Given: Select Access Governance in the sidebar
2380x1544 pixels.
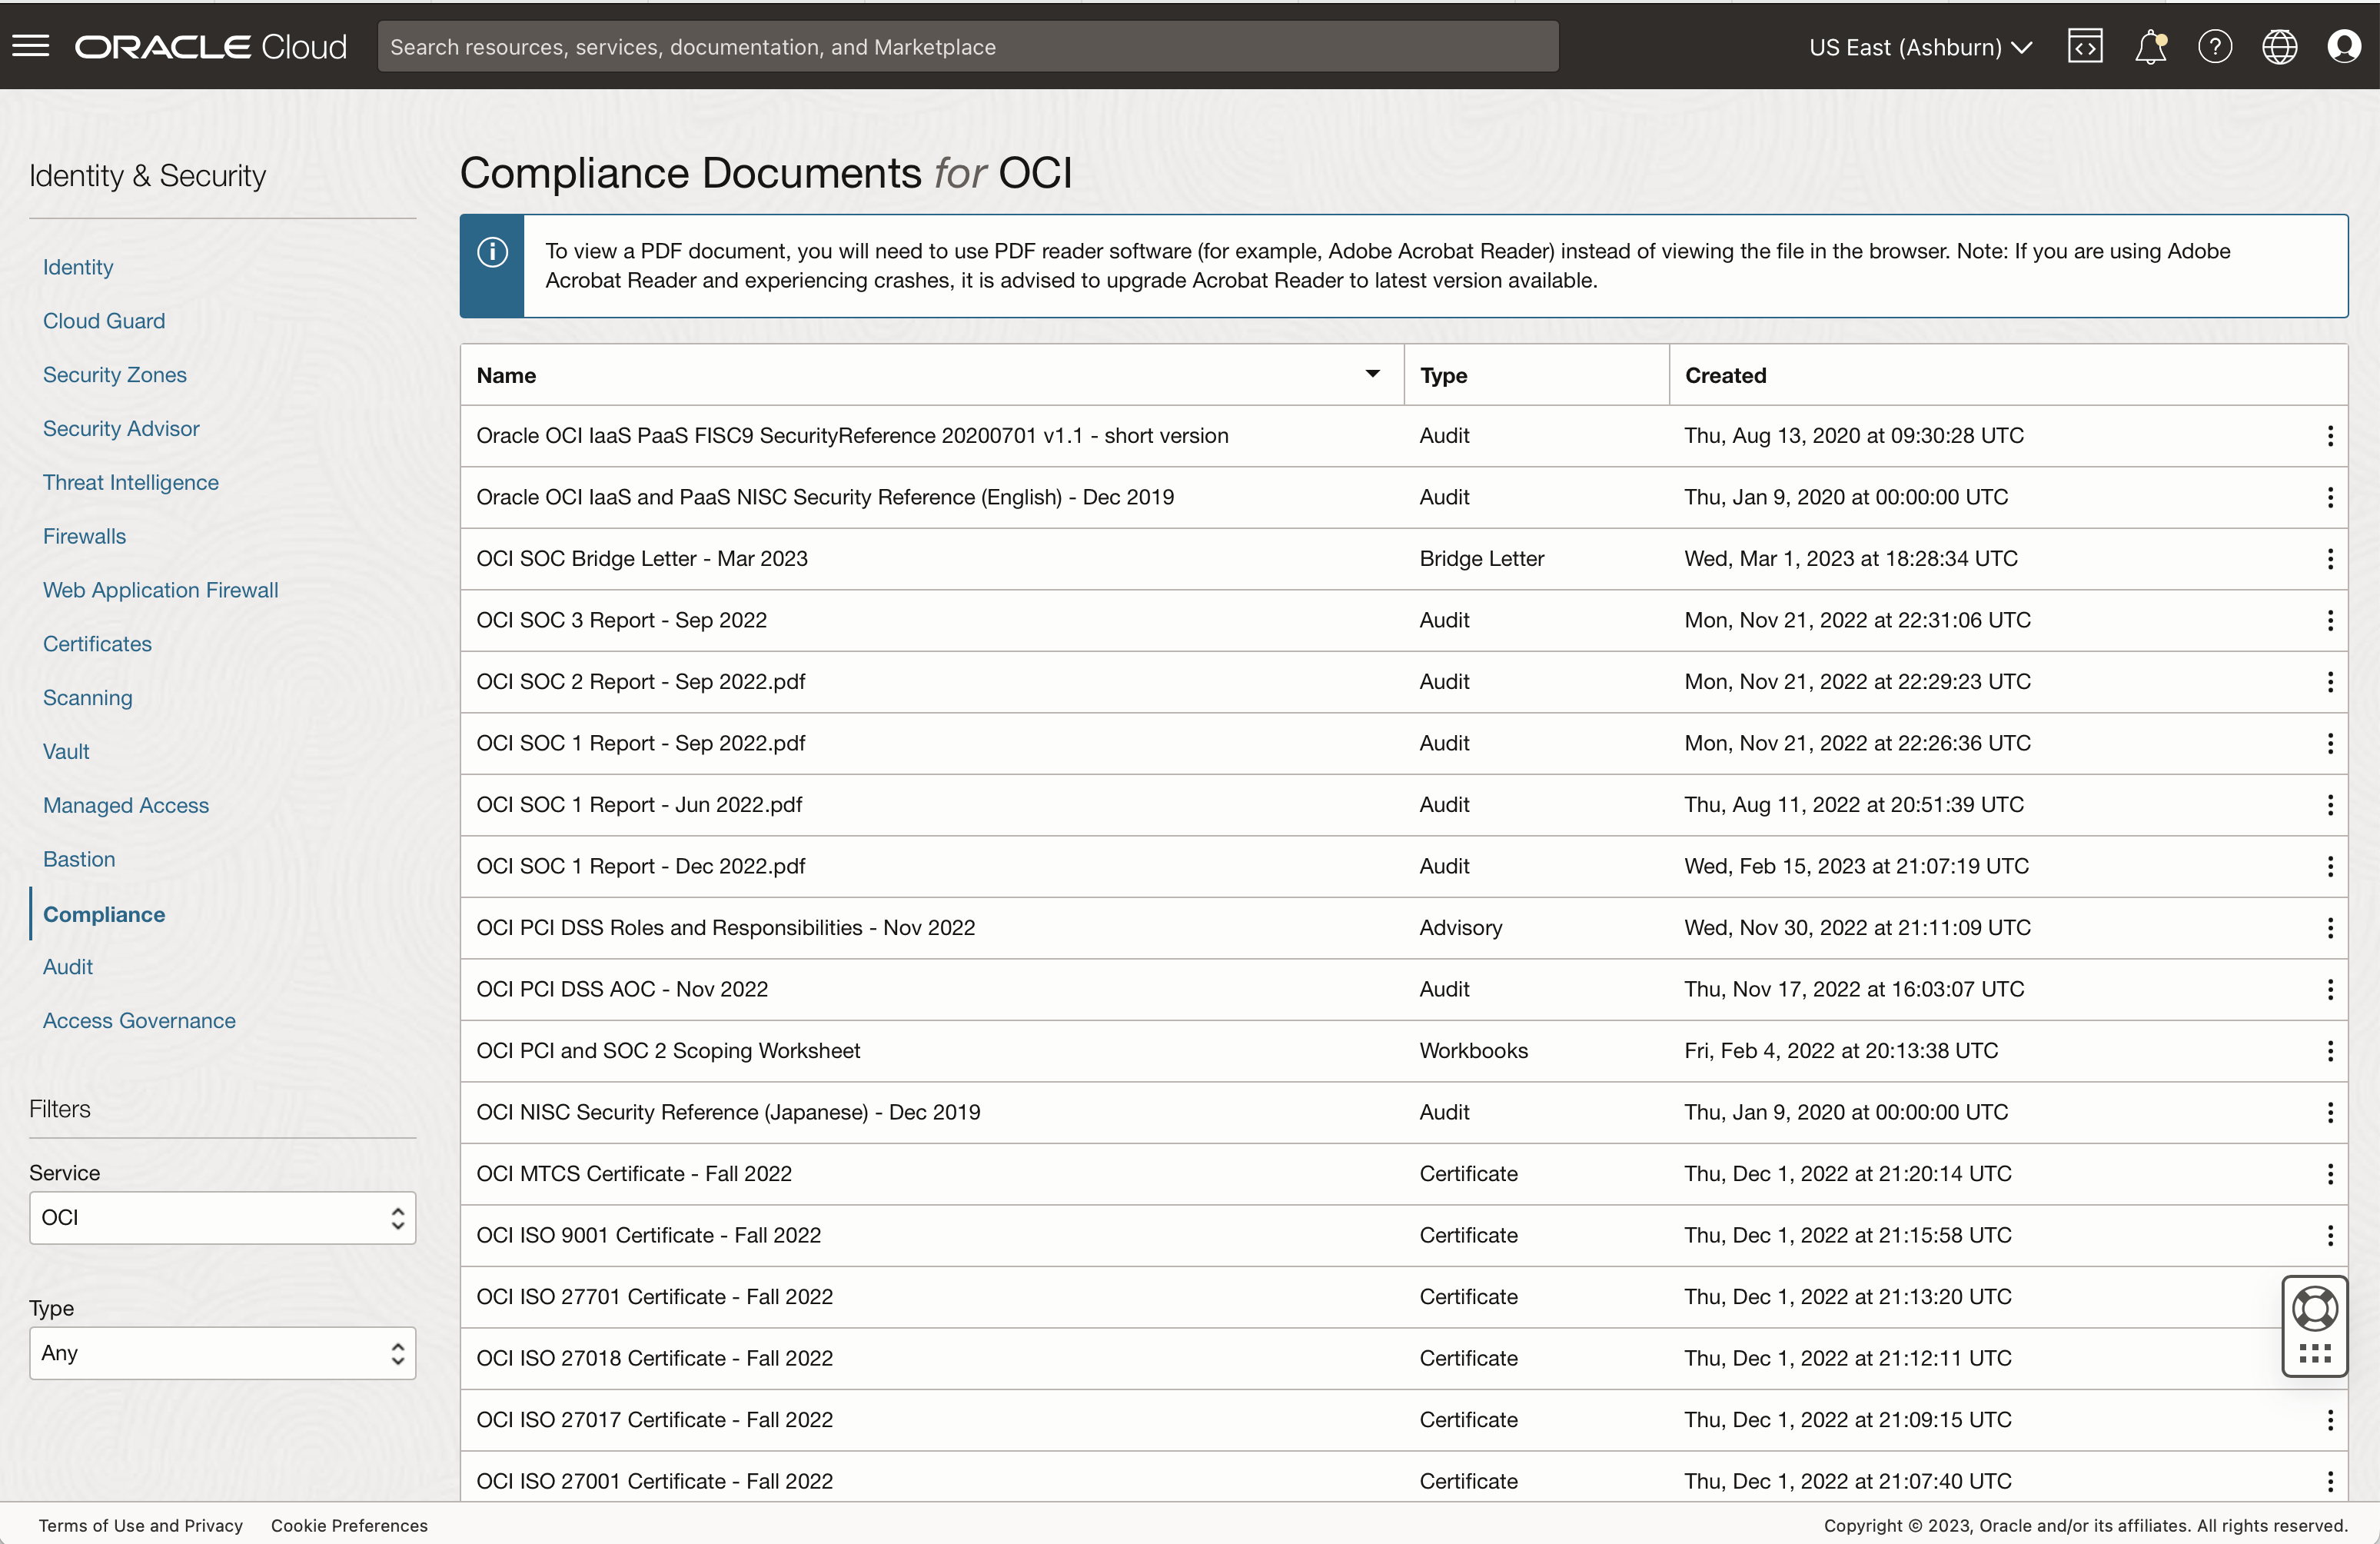Looking at the screenshot, I should tap(138, 1020).
